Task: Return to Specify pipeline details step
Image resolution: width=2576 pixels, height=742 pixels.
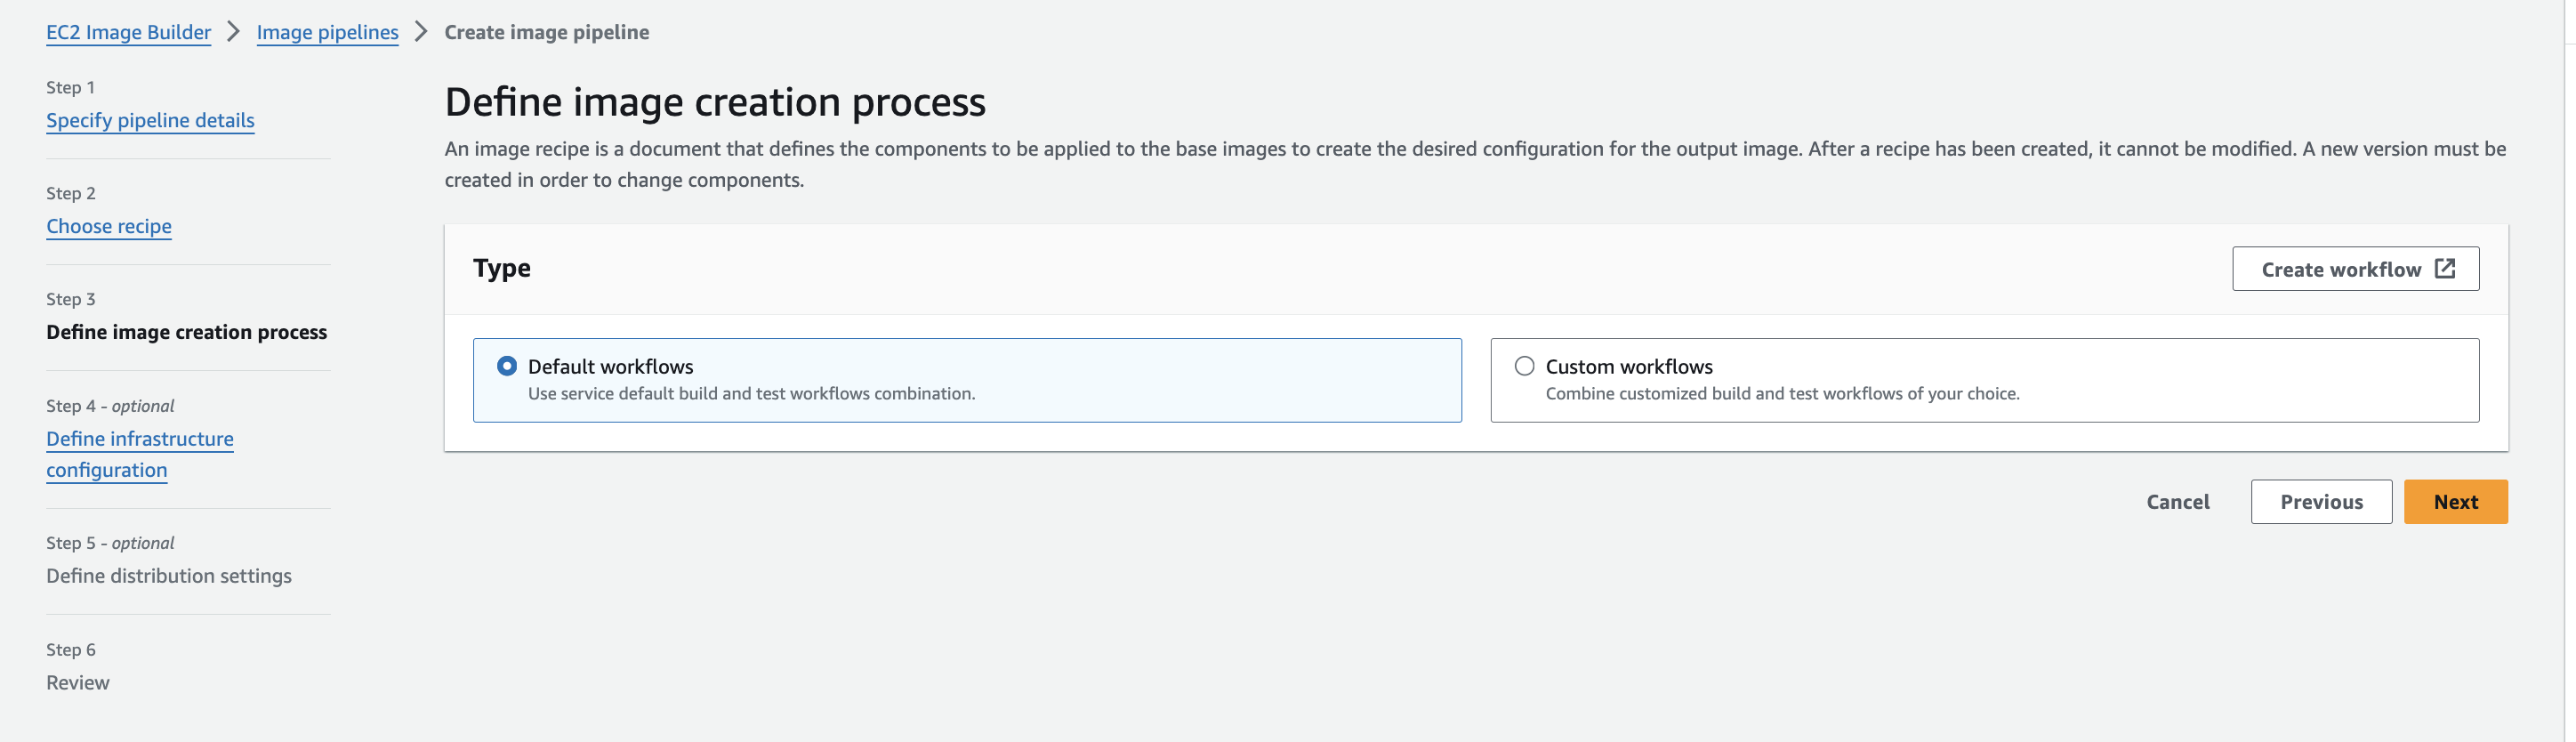Action: pos(150,120)
